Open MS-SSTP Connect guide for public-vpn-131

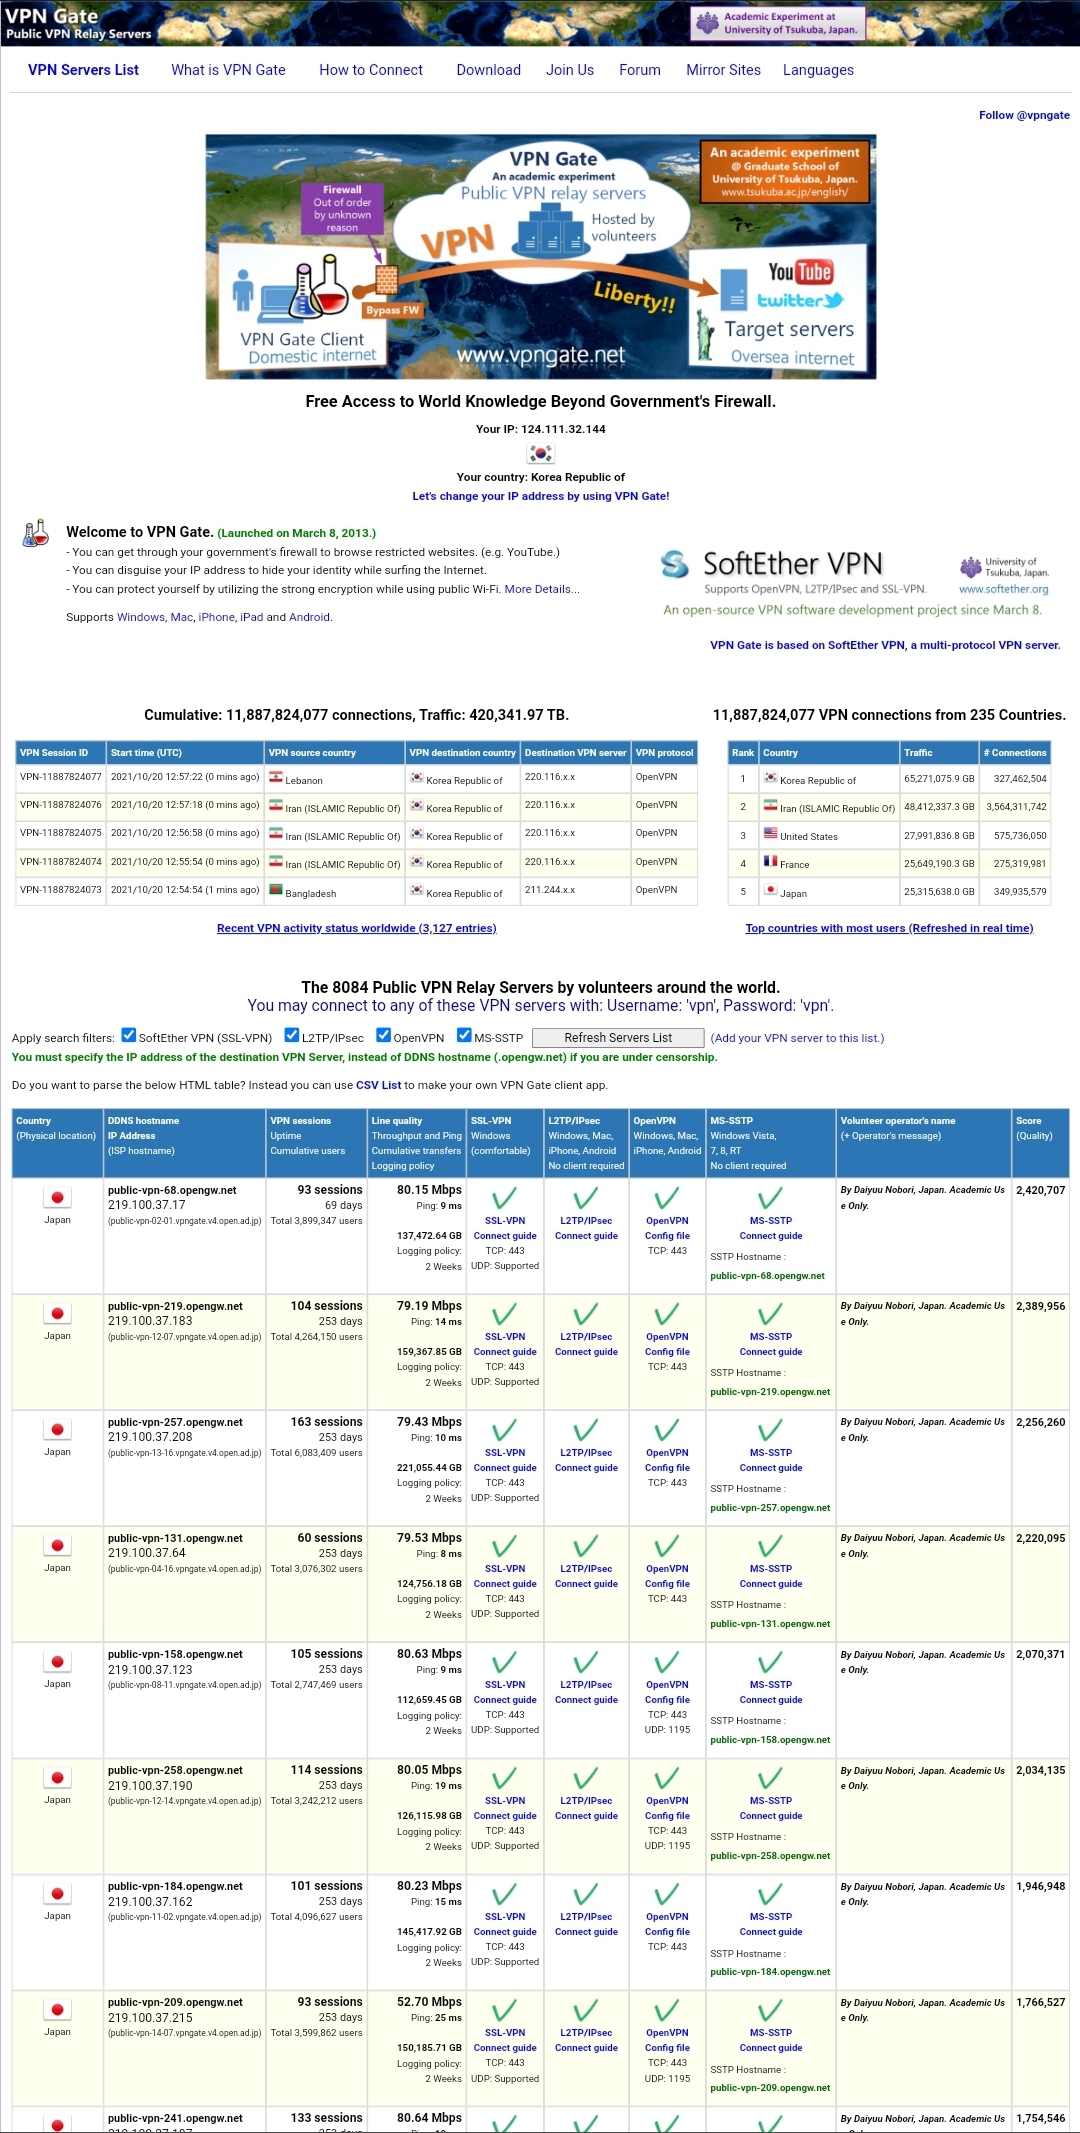click(x=771, y=1584)
